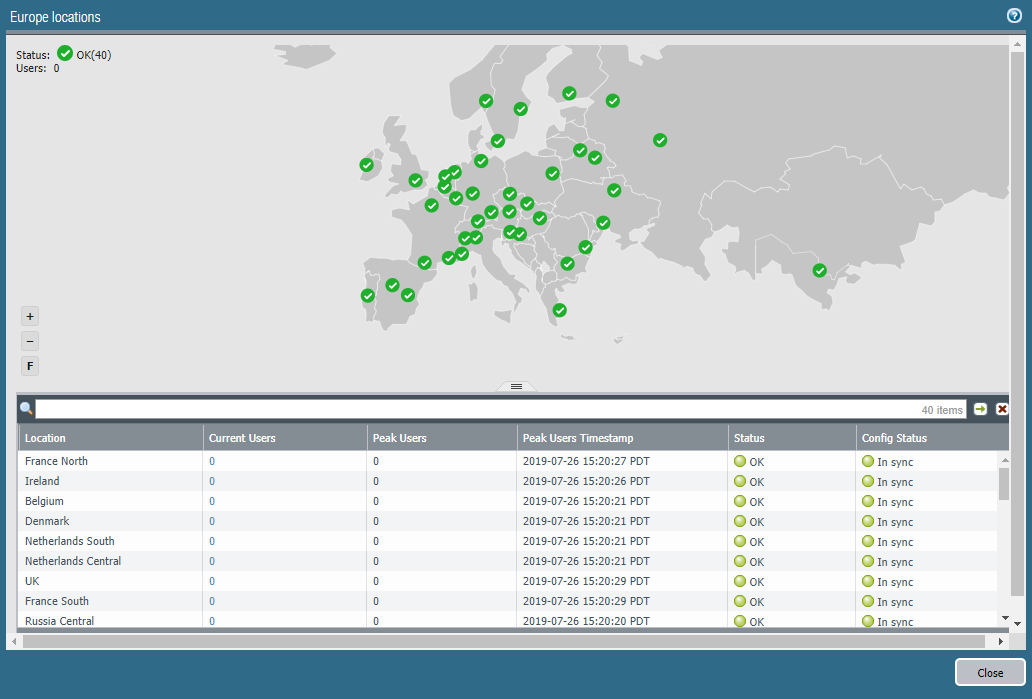Viewport: 1032px width, 699px height.
Task: Click the help question mark icon
Action: (1013, 16)
